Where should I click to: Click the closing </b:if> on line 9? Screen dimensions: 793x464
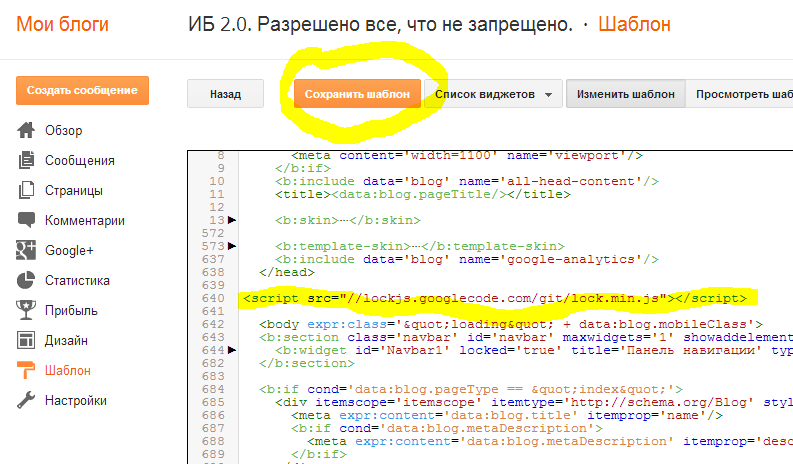click(x=303, y=168)
